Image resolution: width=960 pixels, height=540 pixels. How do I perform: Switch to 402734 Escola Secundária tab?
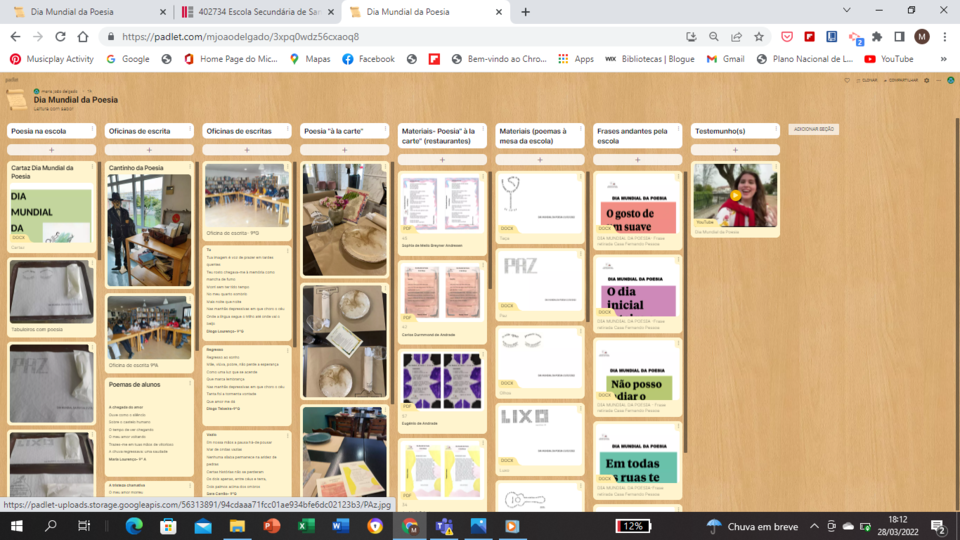(x=258, y=12)
